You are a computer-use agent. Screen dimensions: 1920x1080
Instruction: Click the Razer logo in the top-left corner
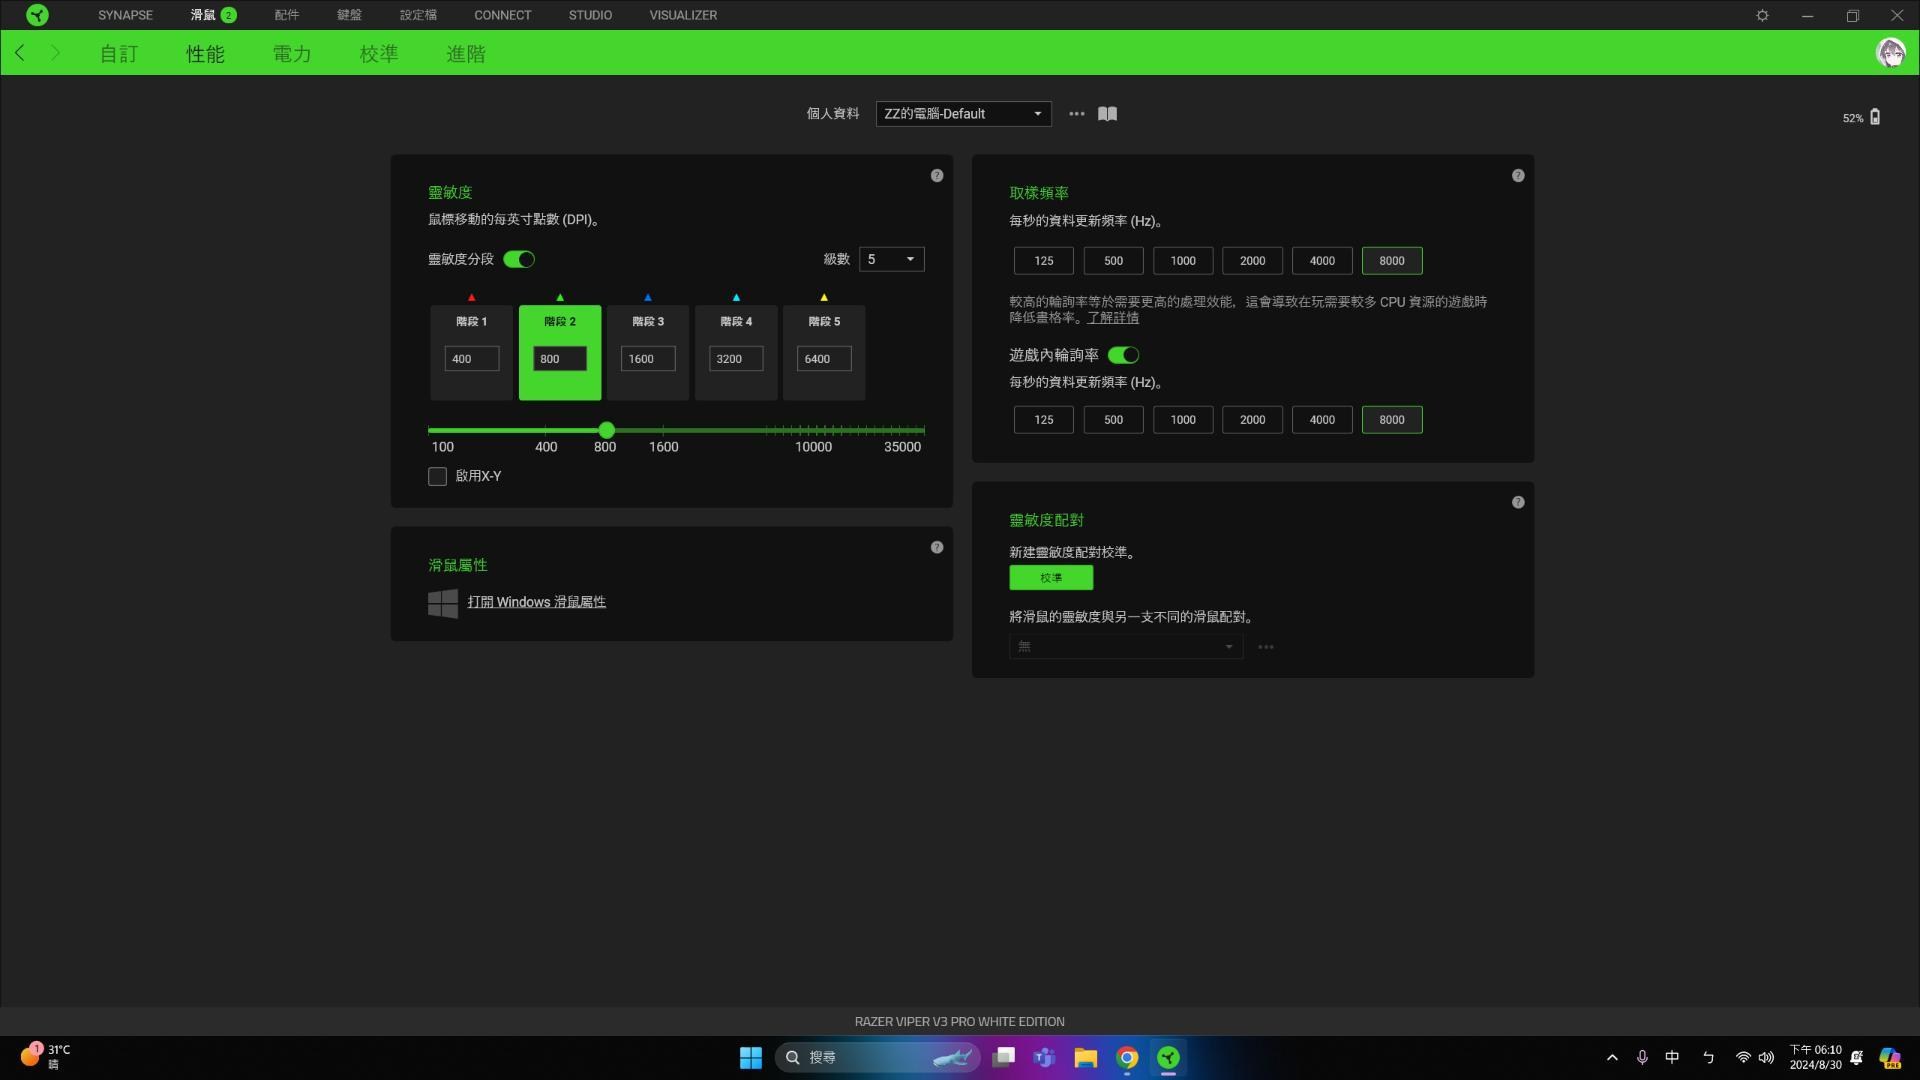coord(38,15)
